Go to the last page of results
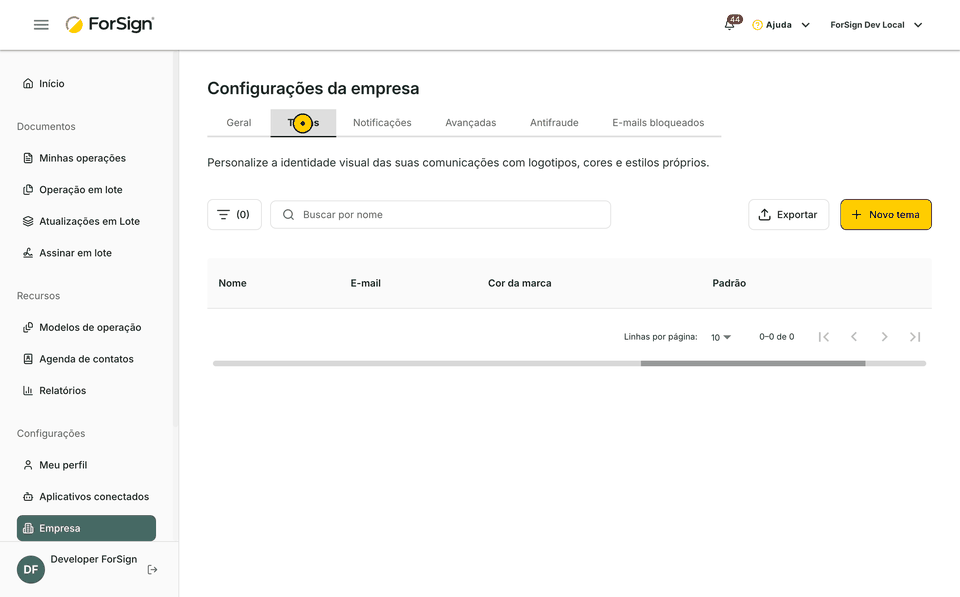Image resolution: width=960 pixels, height=597 pixels. pos(915,337)
